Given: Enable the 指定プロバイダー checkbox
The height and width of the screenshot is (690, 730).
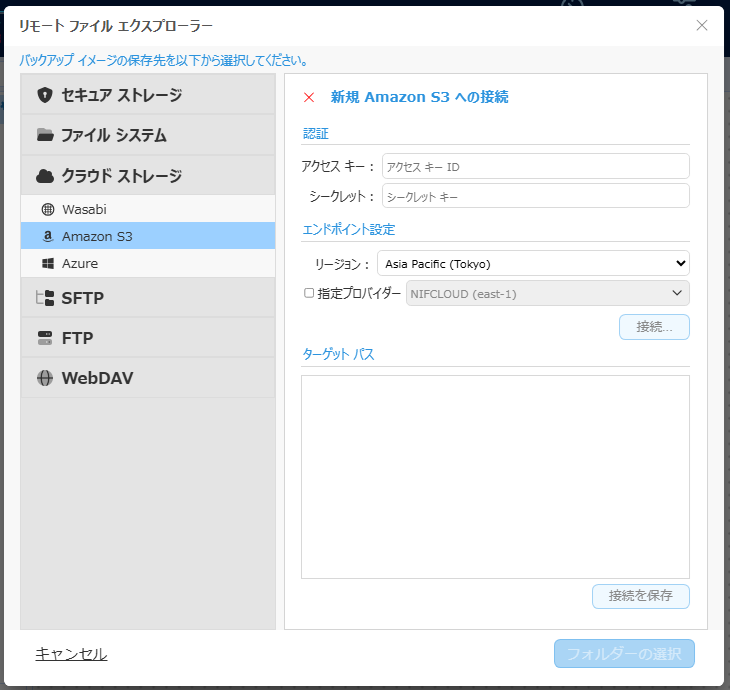Looking at the screenshot, I should (x=309, y=293).
